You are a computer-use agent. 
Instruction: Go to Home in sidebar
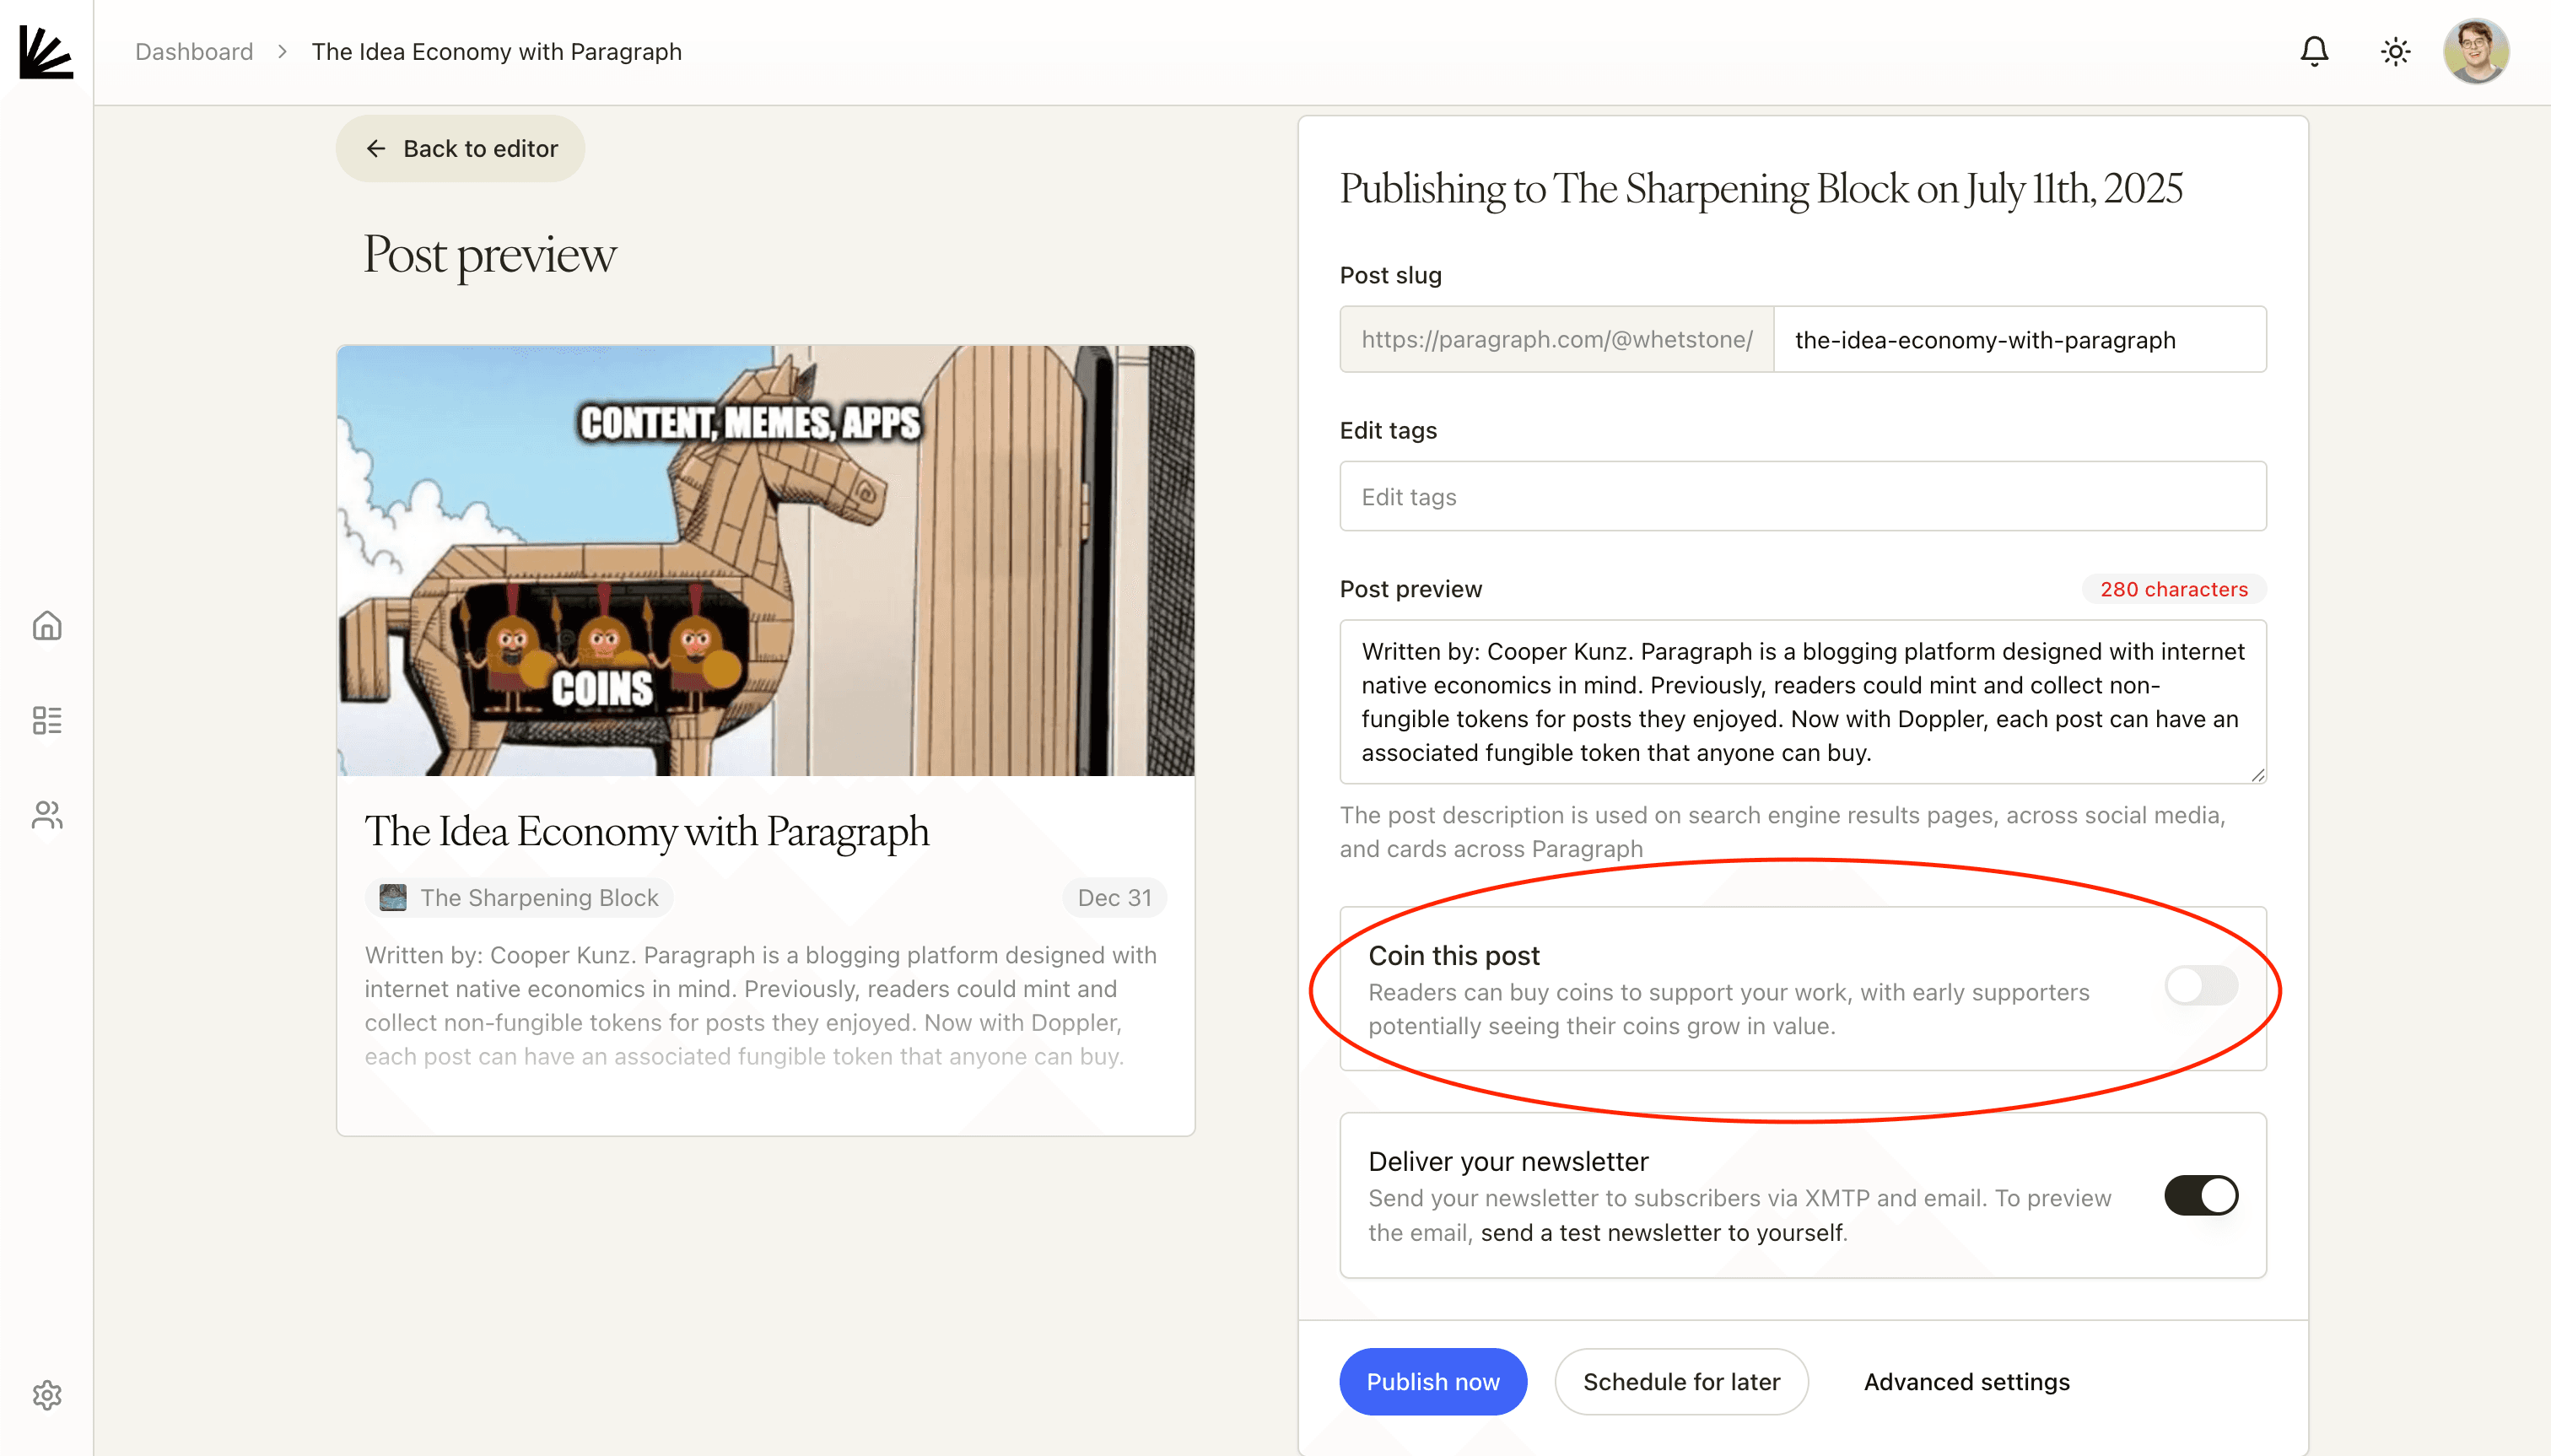click(47, 626)
